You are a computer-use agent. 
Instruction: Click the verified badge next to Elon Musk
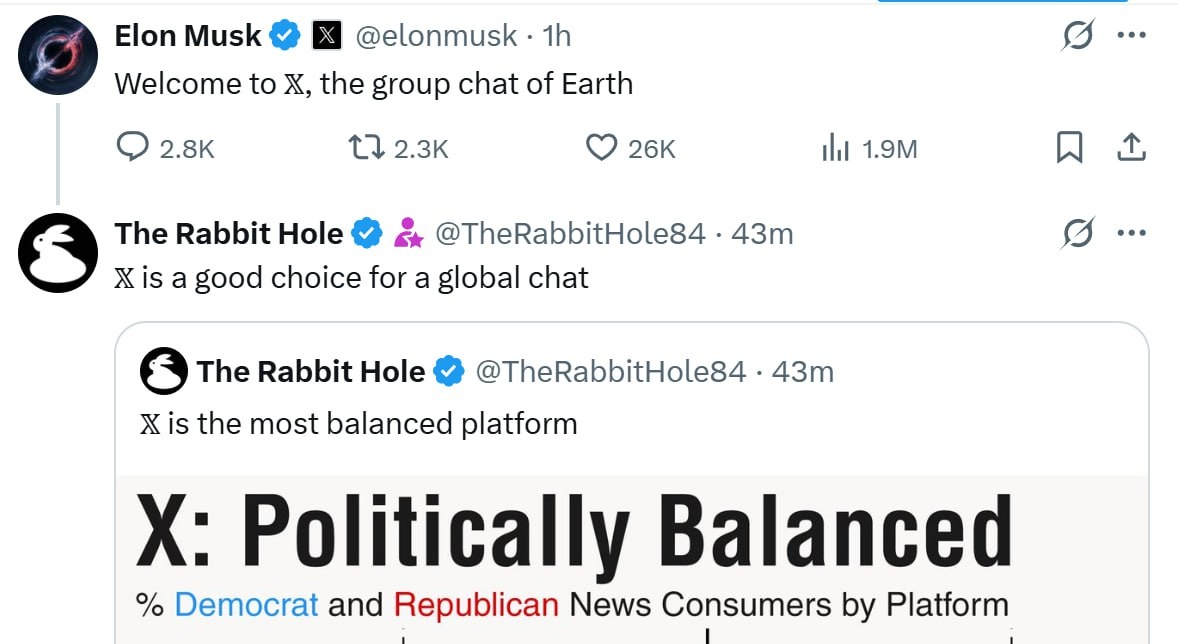285,34
